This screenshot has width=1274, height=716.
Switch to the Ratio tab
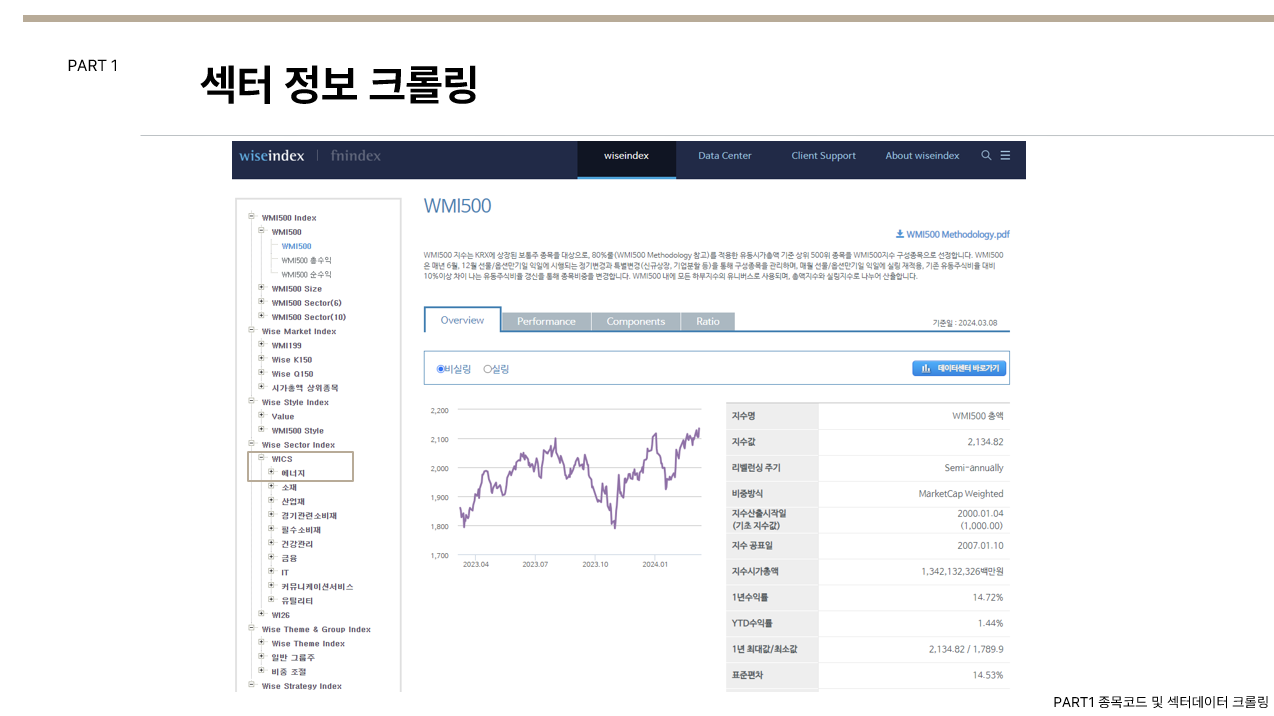(708, 321)
